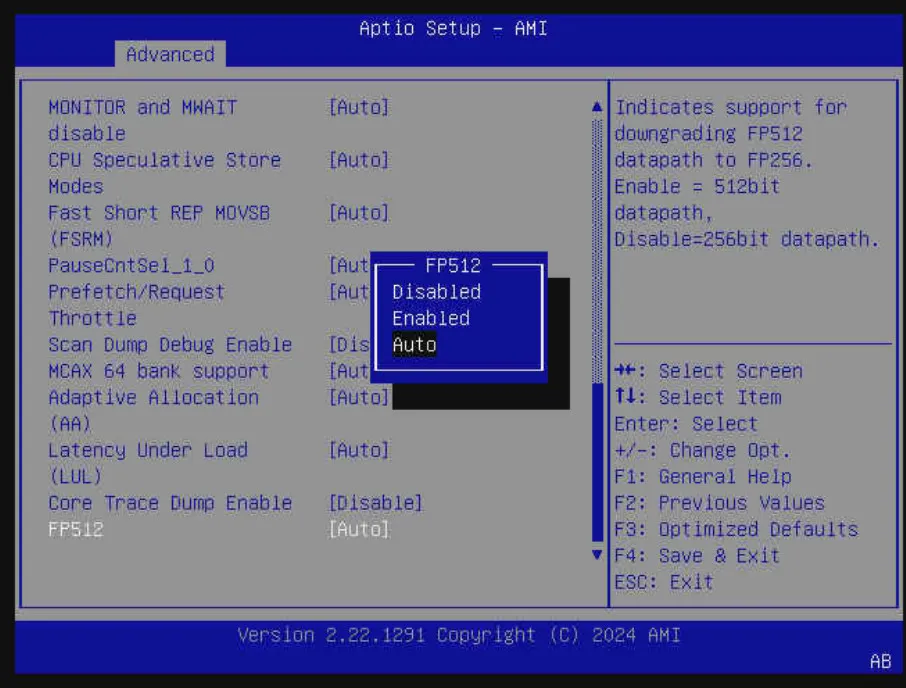Select the MCAX 64 bank support label
This screenshot has height=688, width=906.
[x=158, y=371]
